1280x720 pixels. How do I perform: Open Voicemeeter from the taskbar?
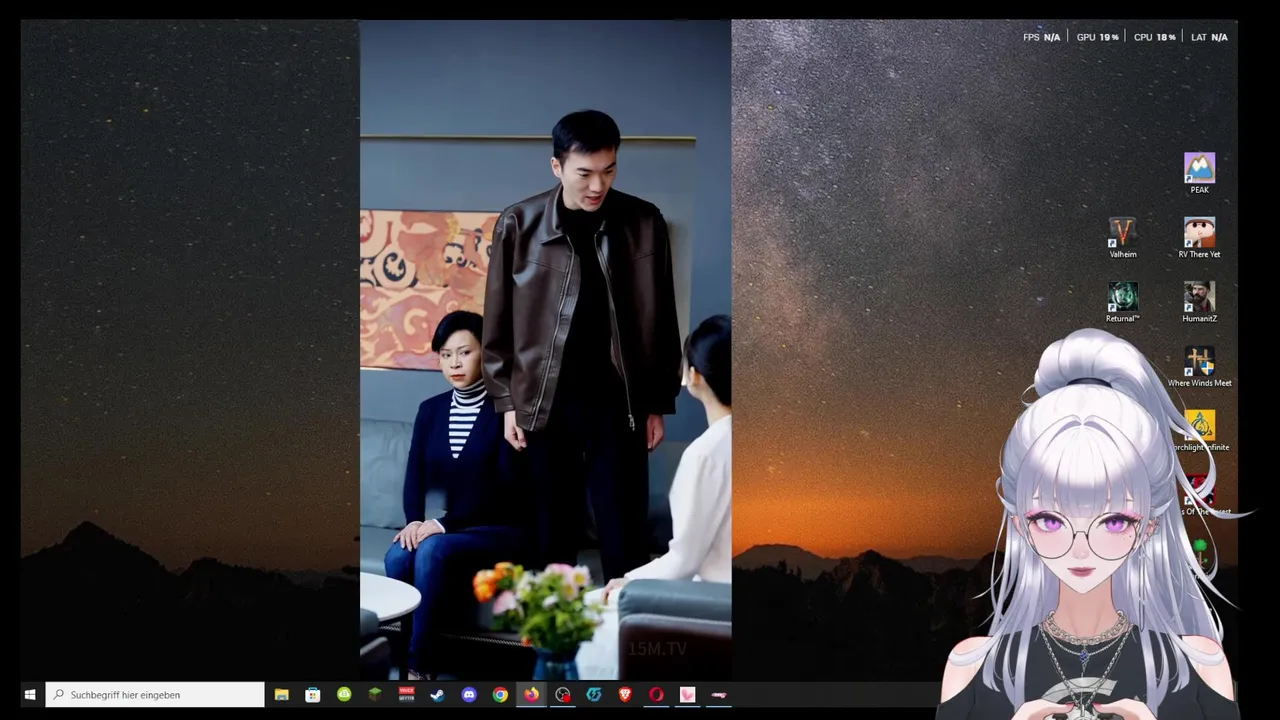(406, 695)
